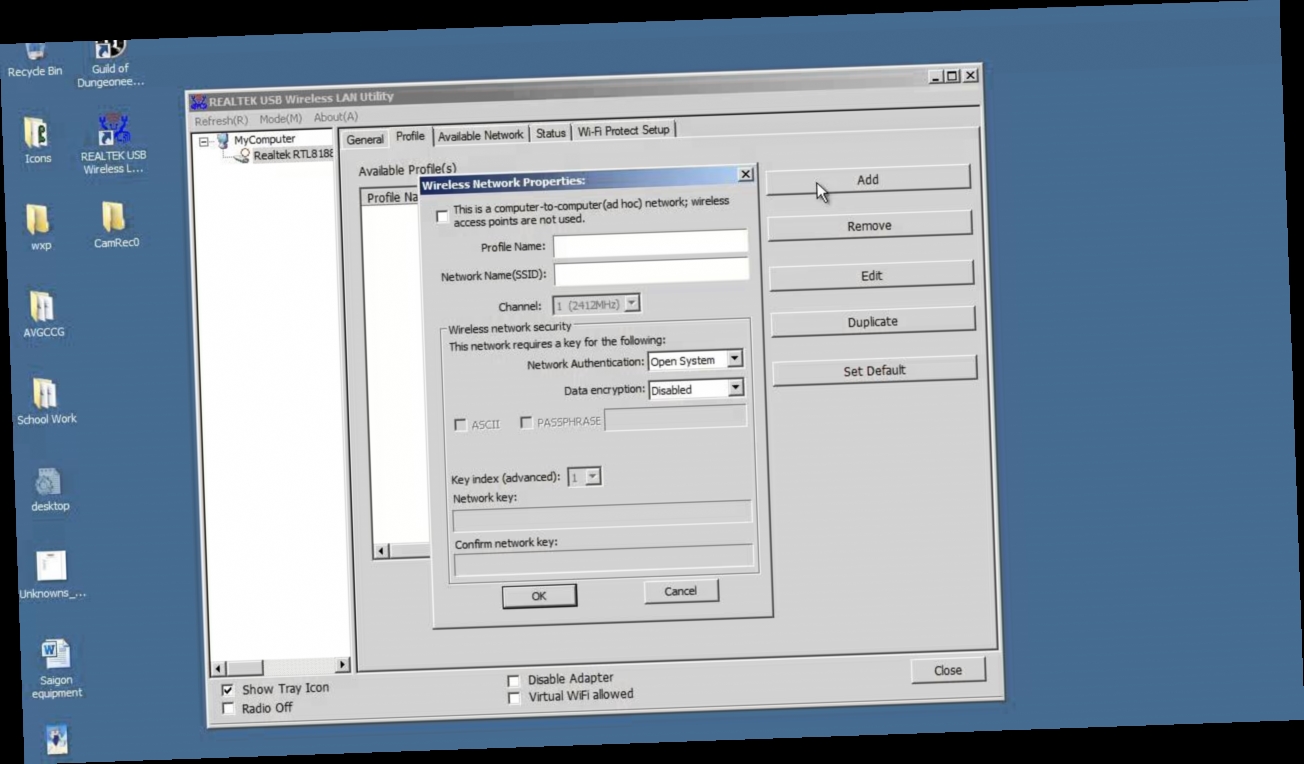Launch REALTEK USB Wireless LAN desktop shortcut

tap(113, 145)
